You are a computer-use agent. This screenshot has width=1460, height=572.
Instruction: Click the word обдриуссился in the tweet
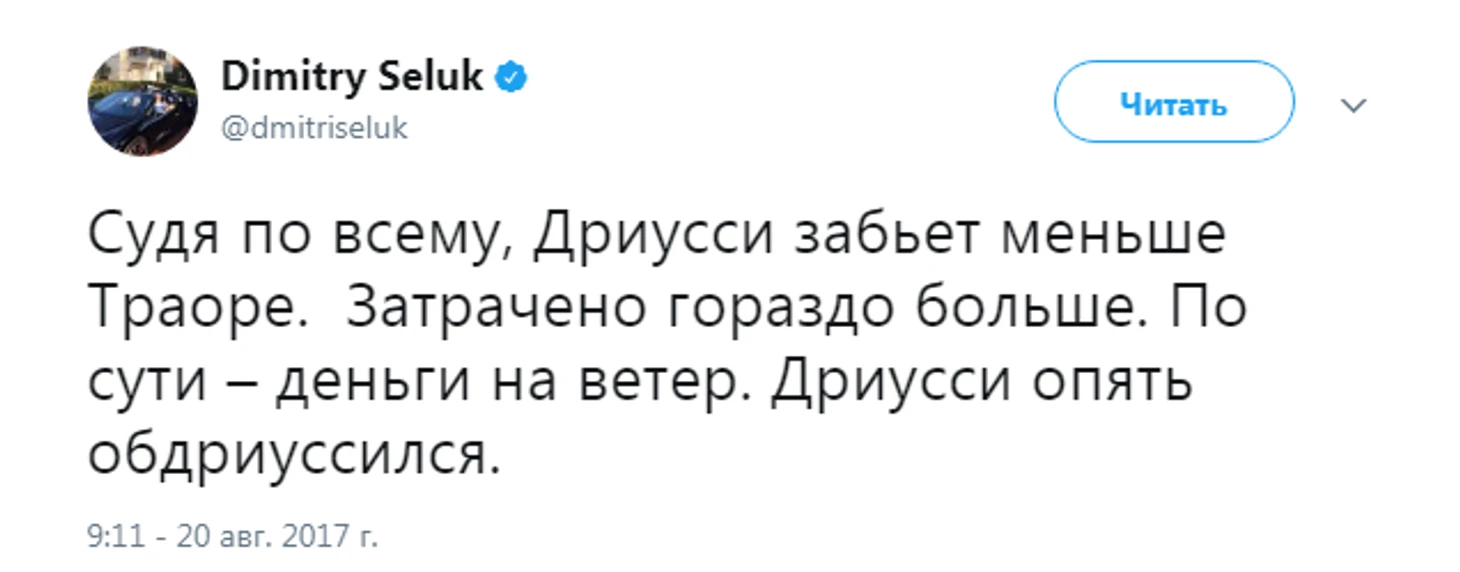click(x=293, y=456)
